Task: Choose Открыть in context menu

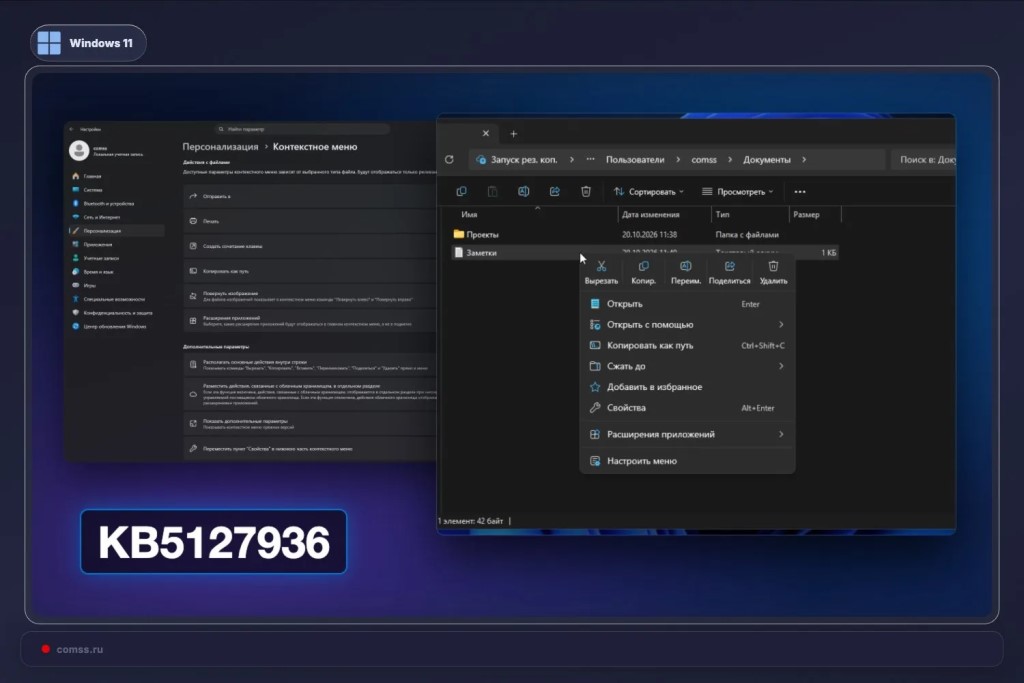Action: pyautogui.click(x=687, y=304)
